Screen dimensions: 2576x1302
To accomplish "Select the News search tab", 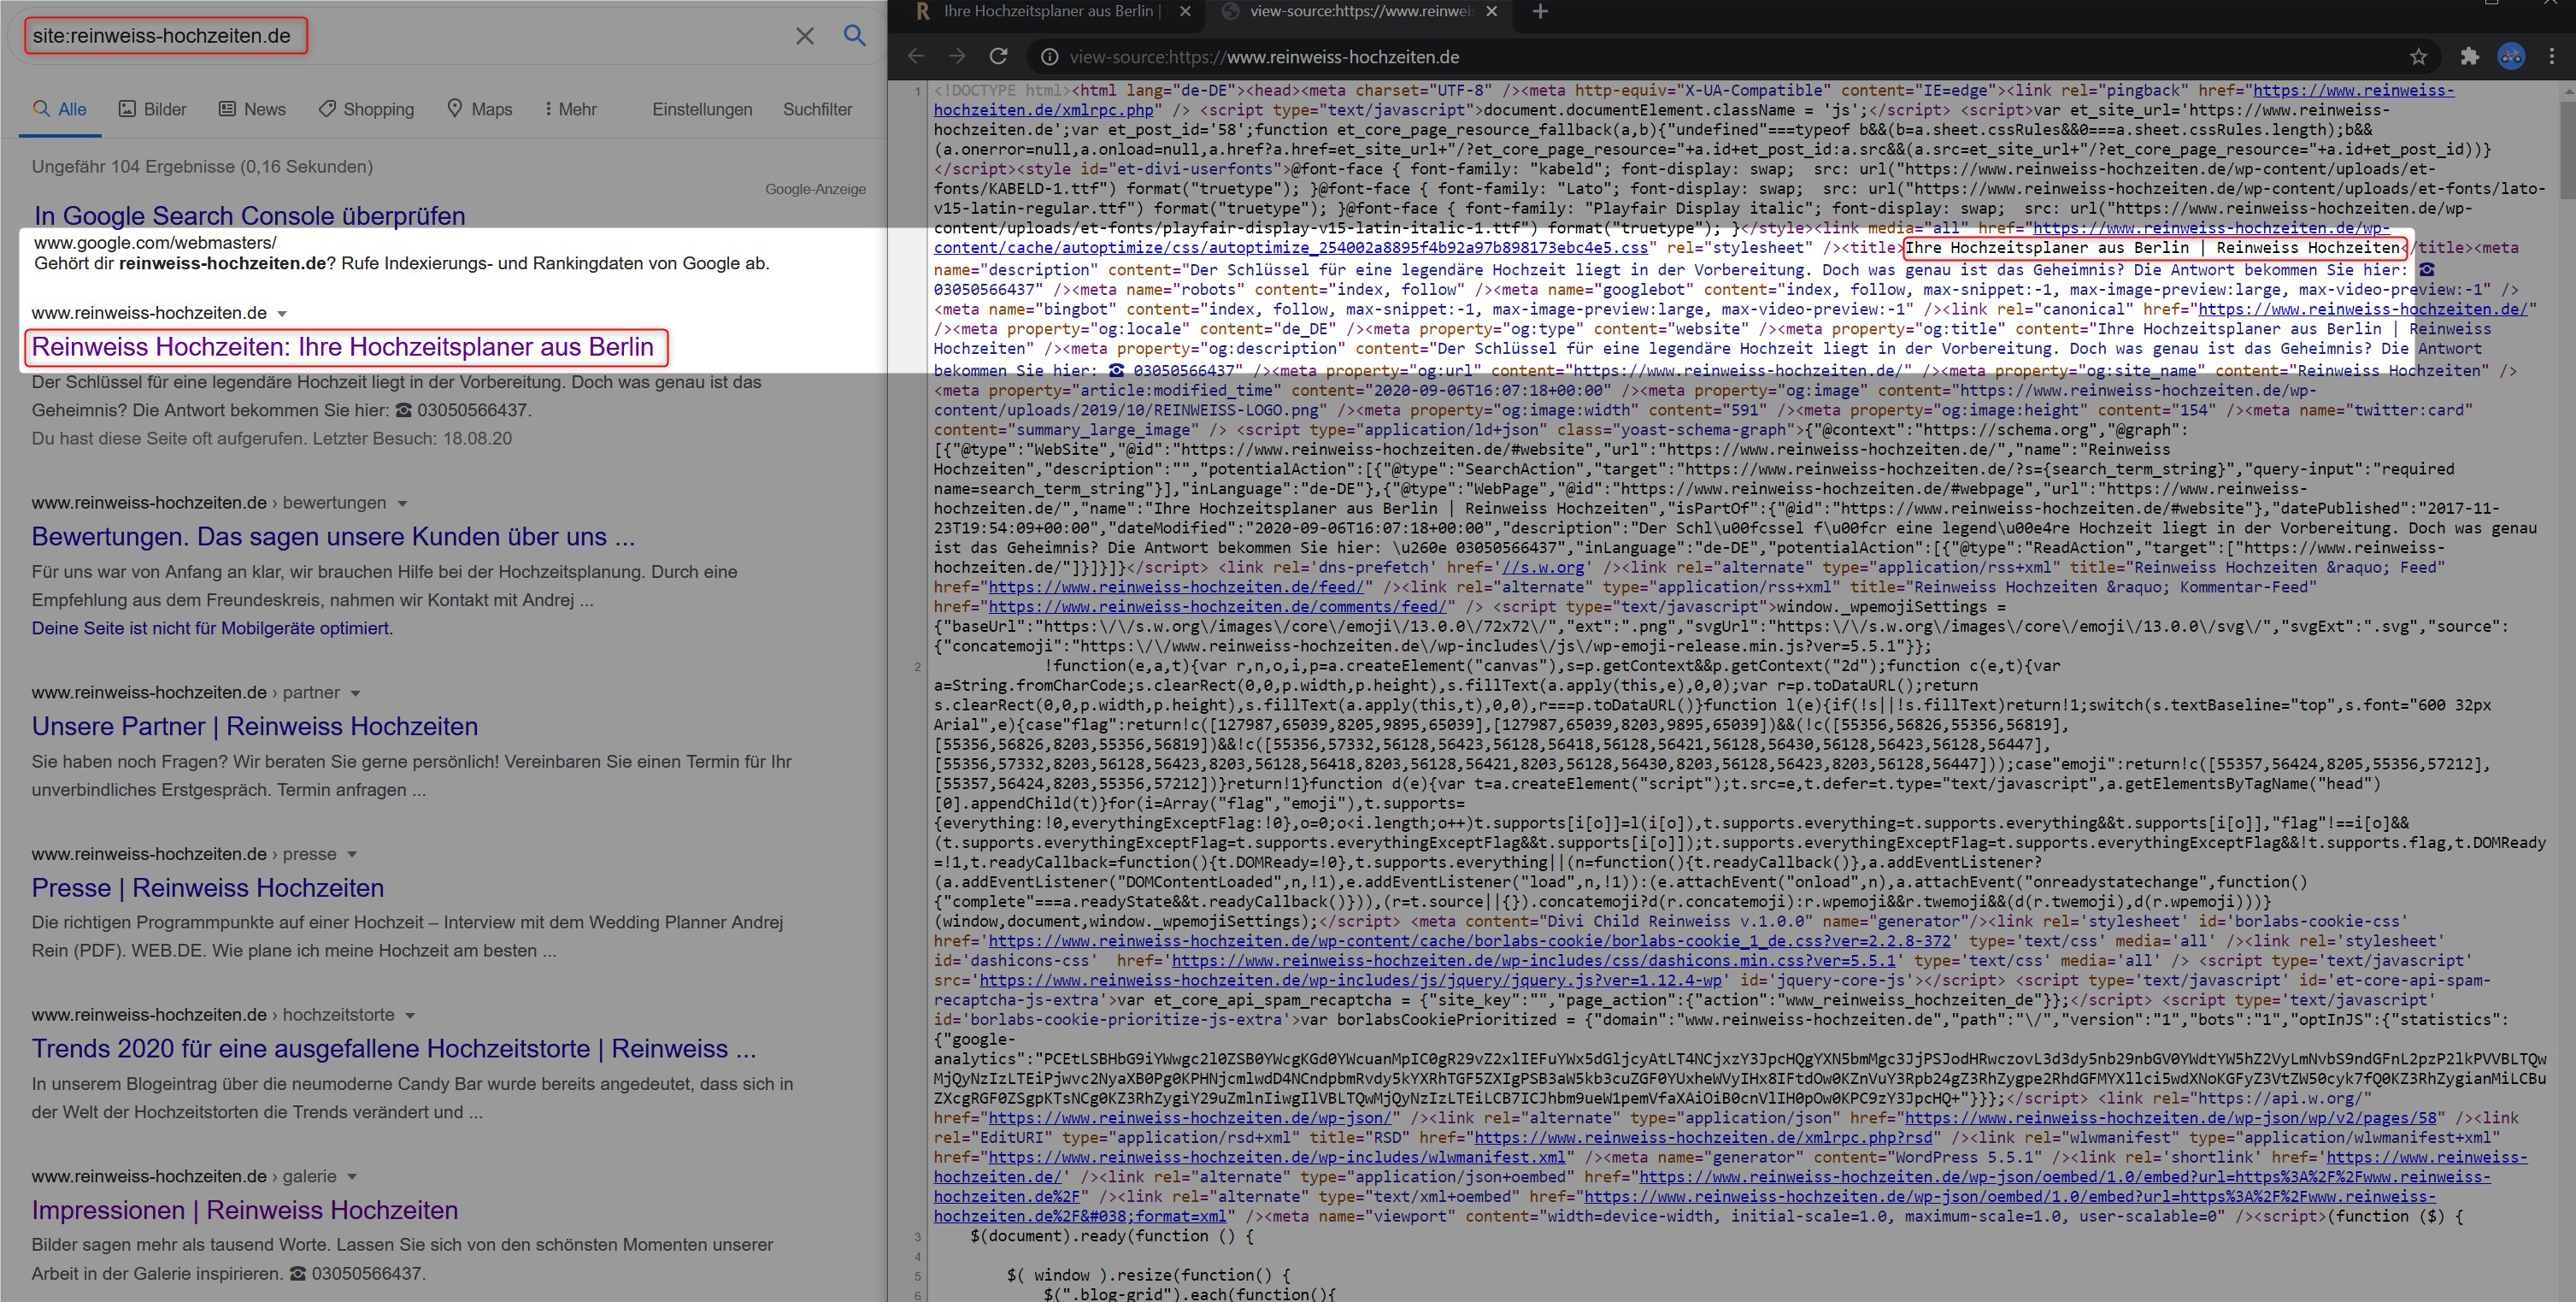I will [252, 109].
